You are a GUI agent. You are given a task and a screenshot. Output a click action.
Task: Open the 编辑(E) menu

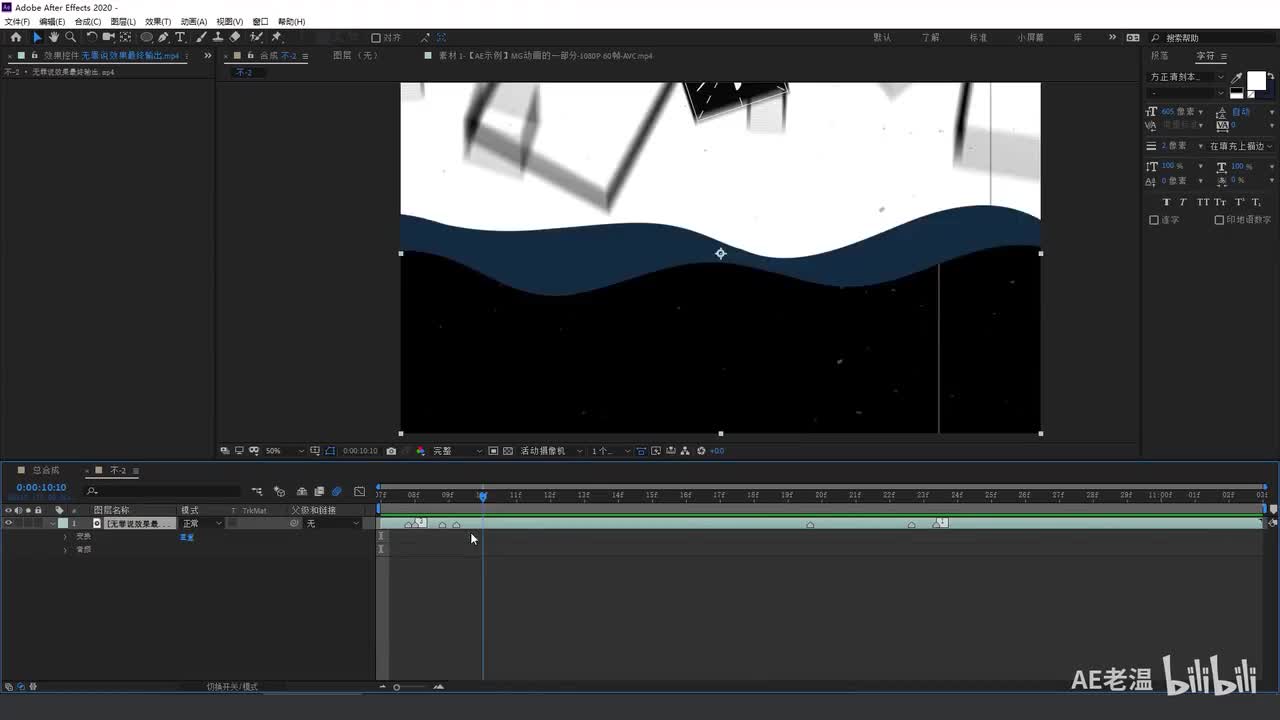point(52,21)
